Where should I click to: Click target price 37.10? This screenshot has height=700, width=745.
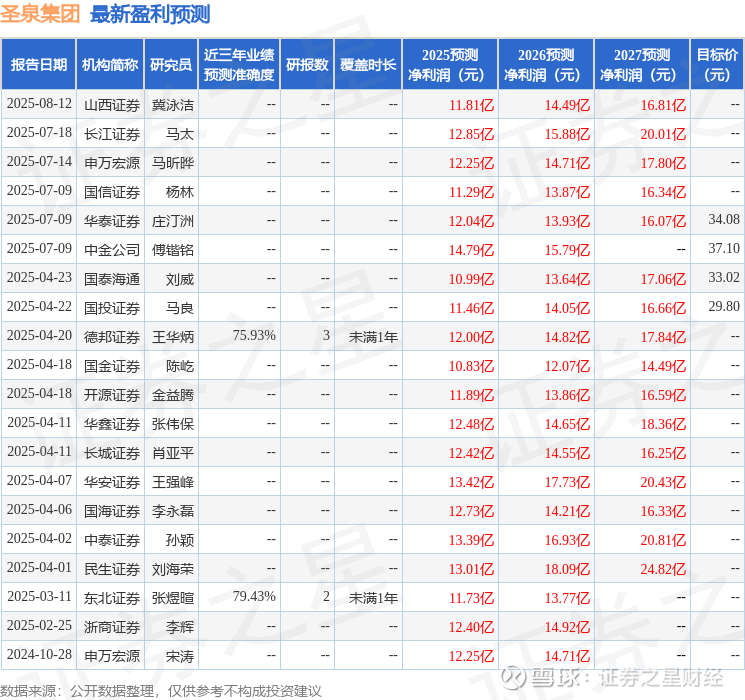coord(724,248)
